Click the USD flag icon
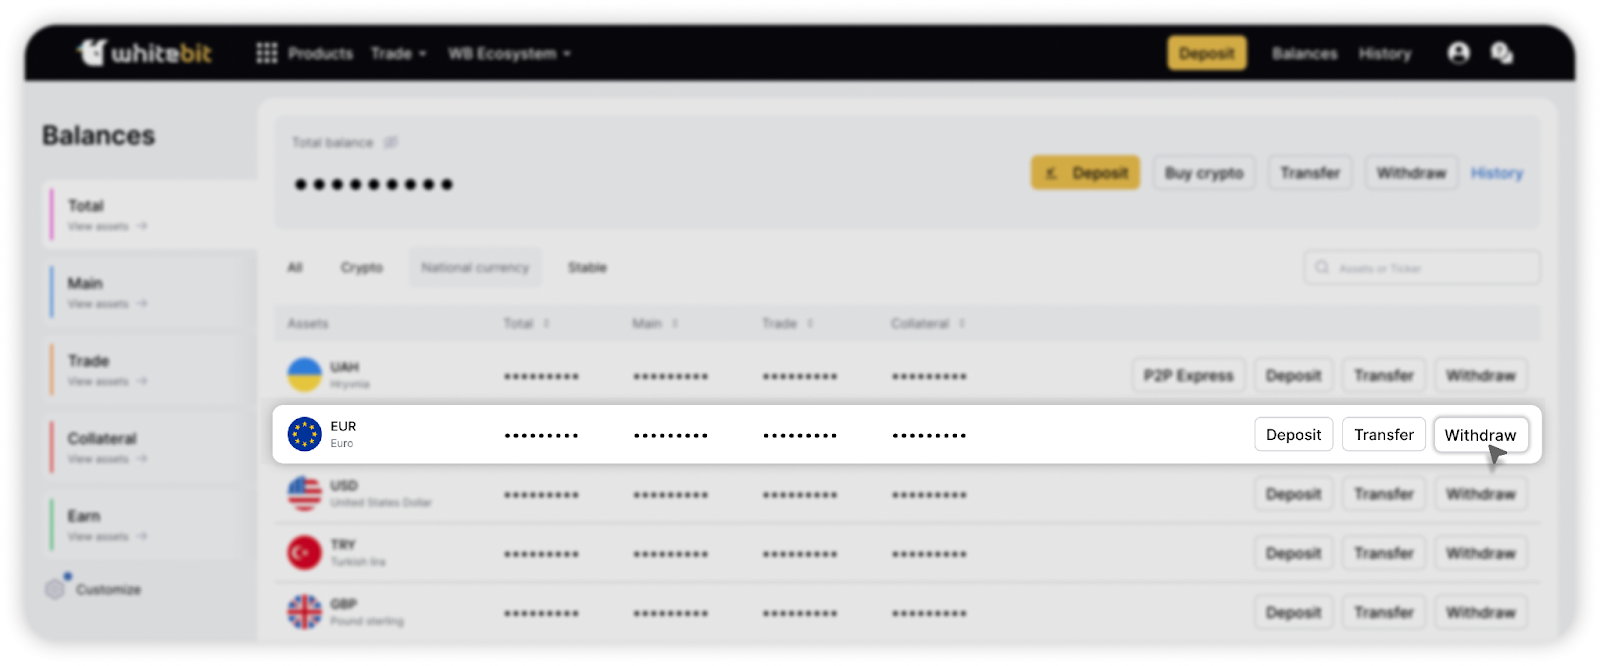 pyautogui.click(x=304, y=493)
